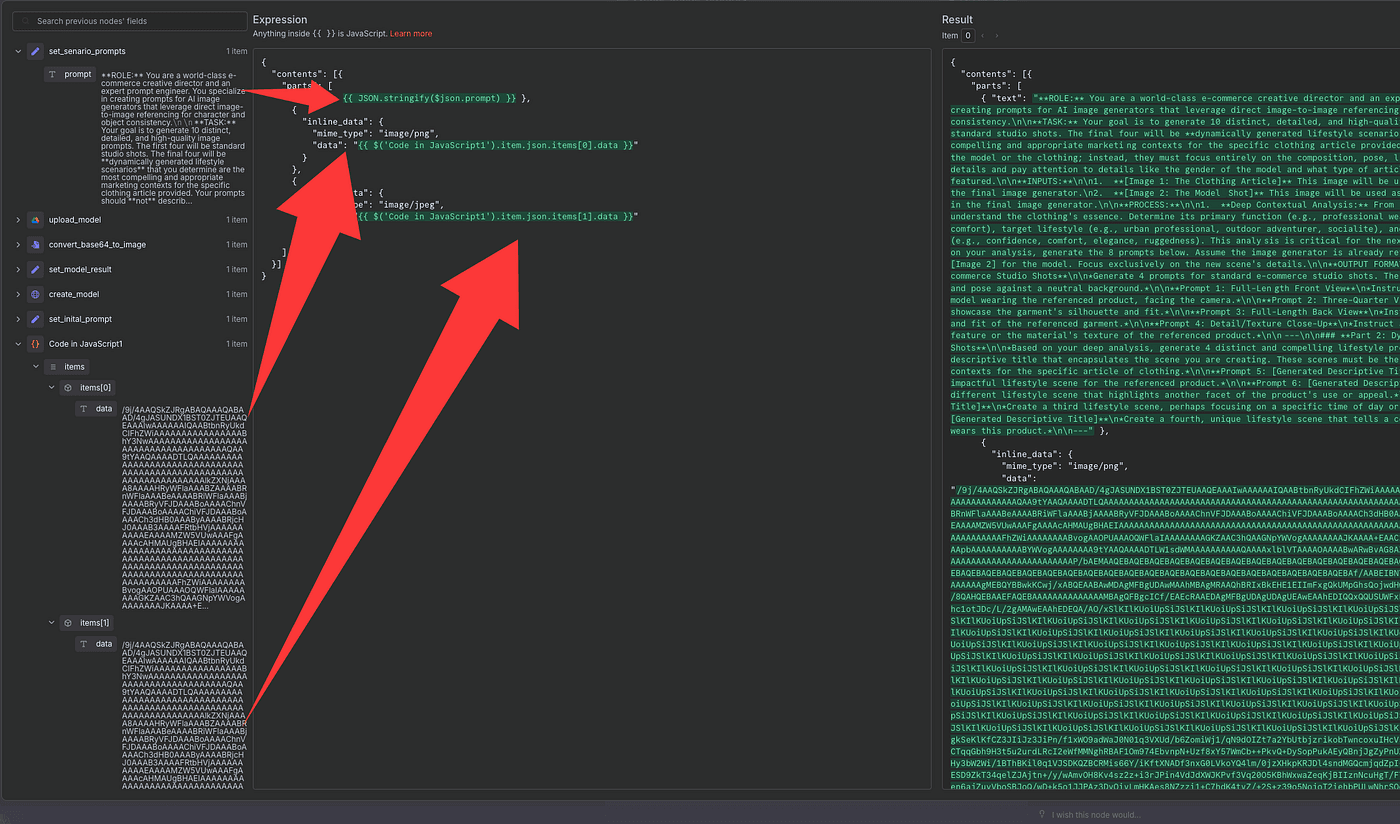
Task: Collapse the Code in JavaScript1 node
Action: (x=18, y=344)
